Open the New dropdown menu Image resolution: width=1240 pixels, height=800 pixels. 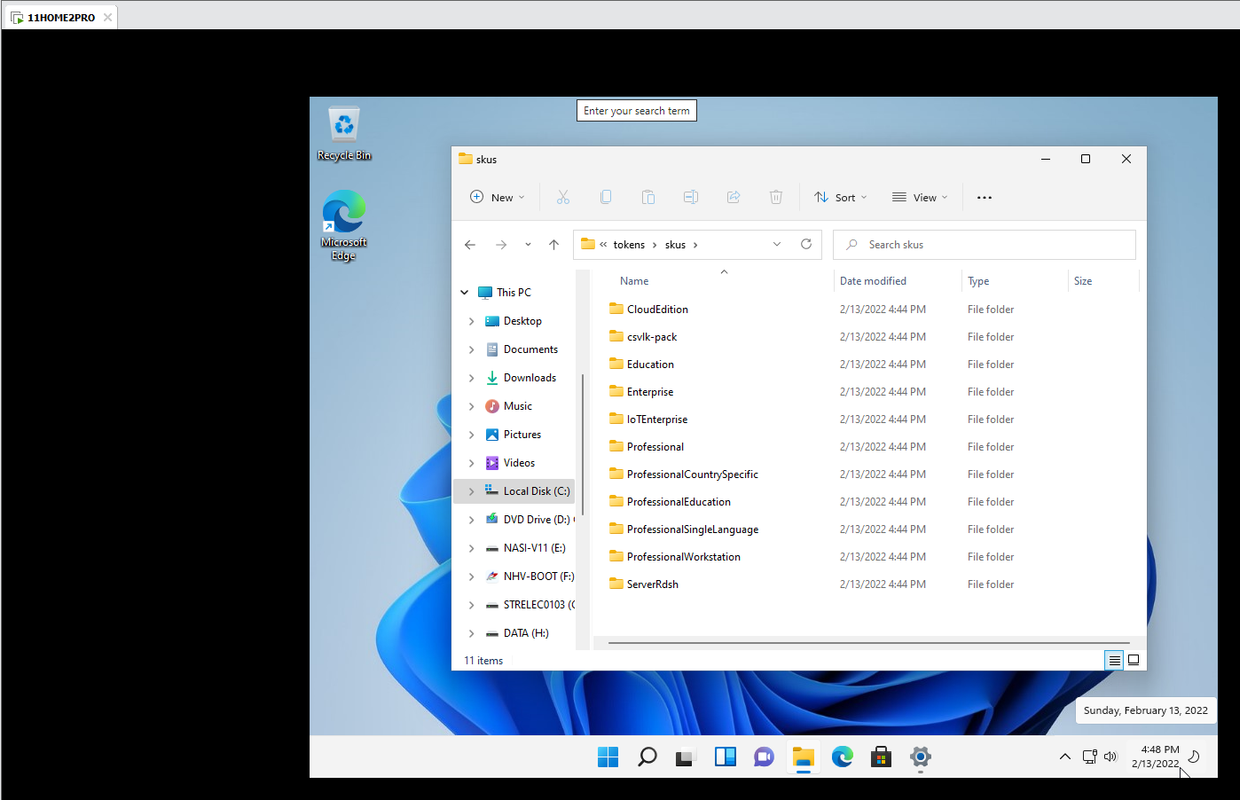tap(497, 197)
